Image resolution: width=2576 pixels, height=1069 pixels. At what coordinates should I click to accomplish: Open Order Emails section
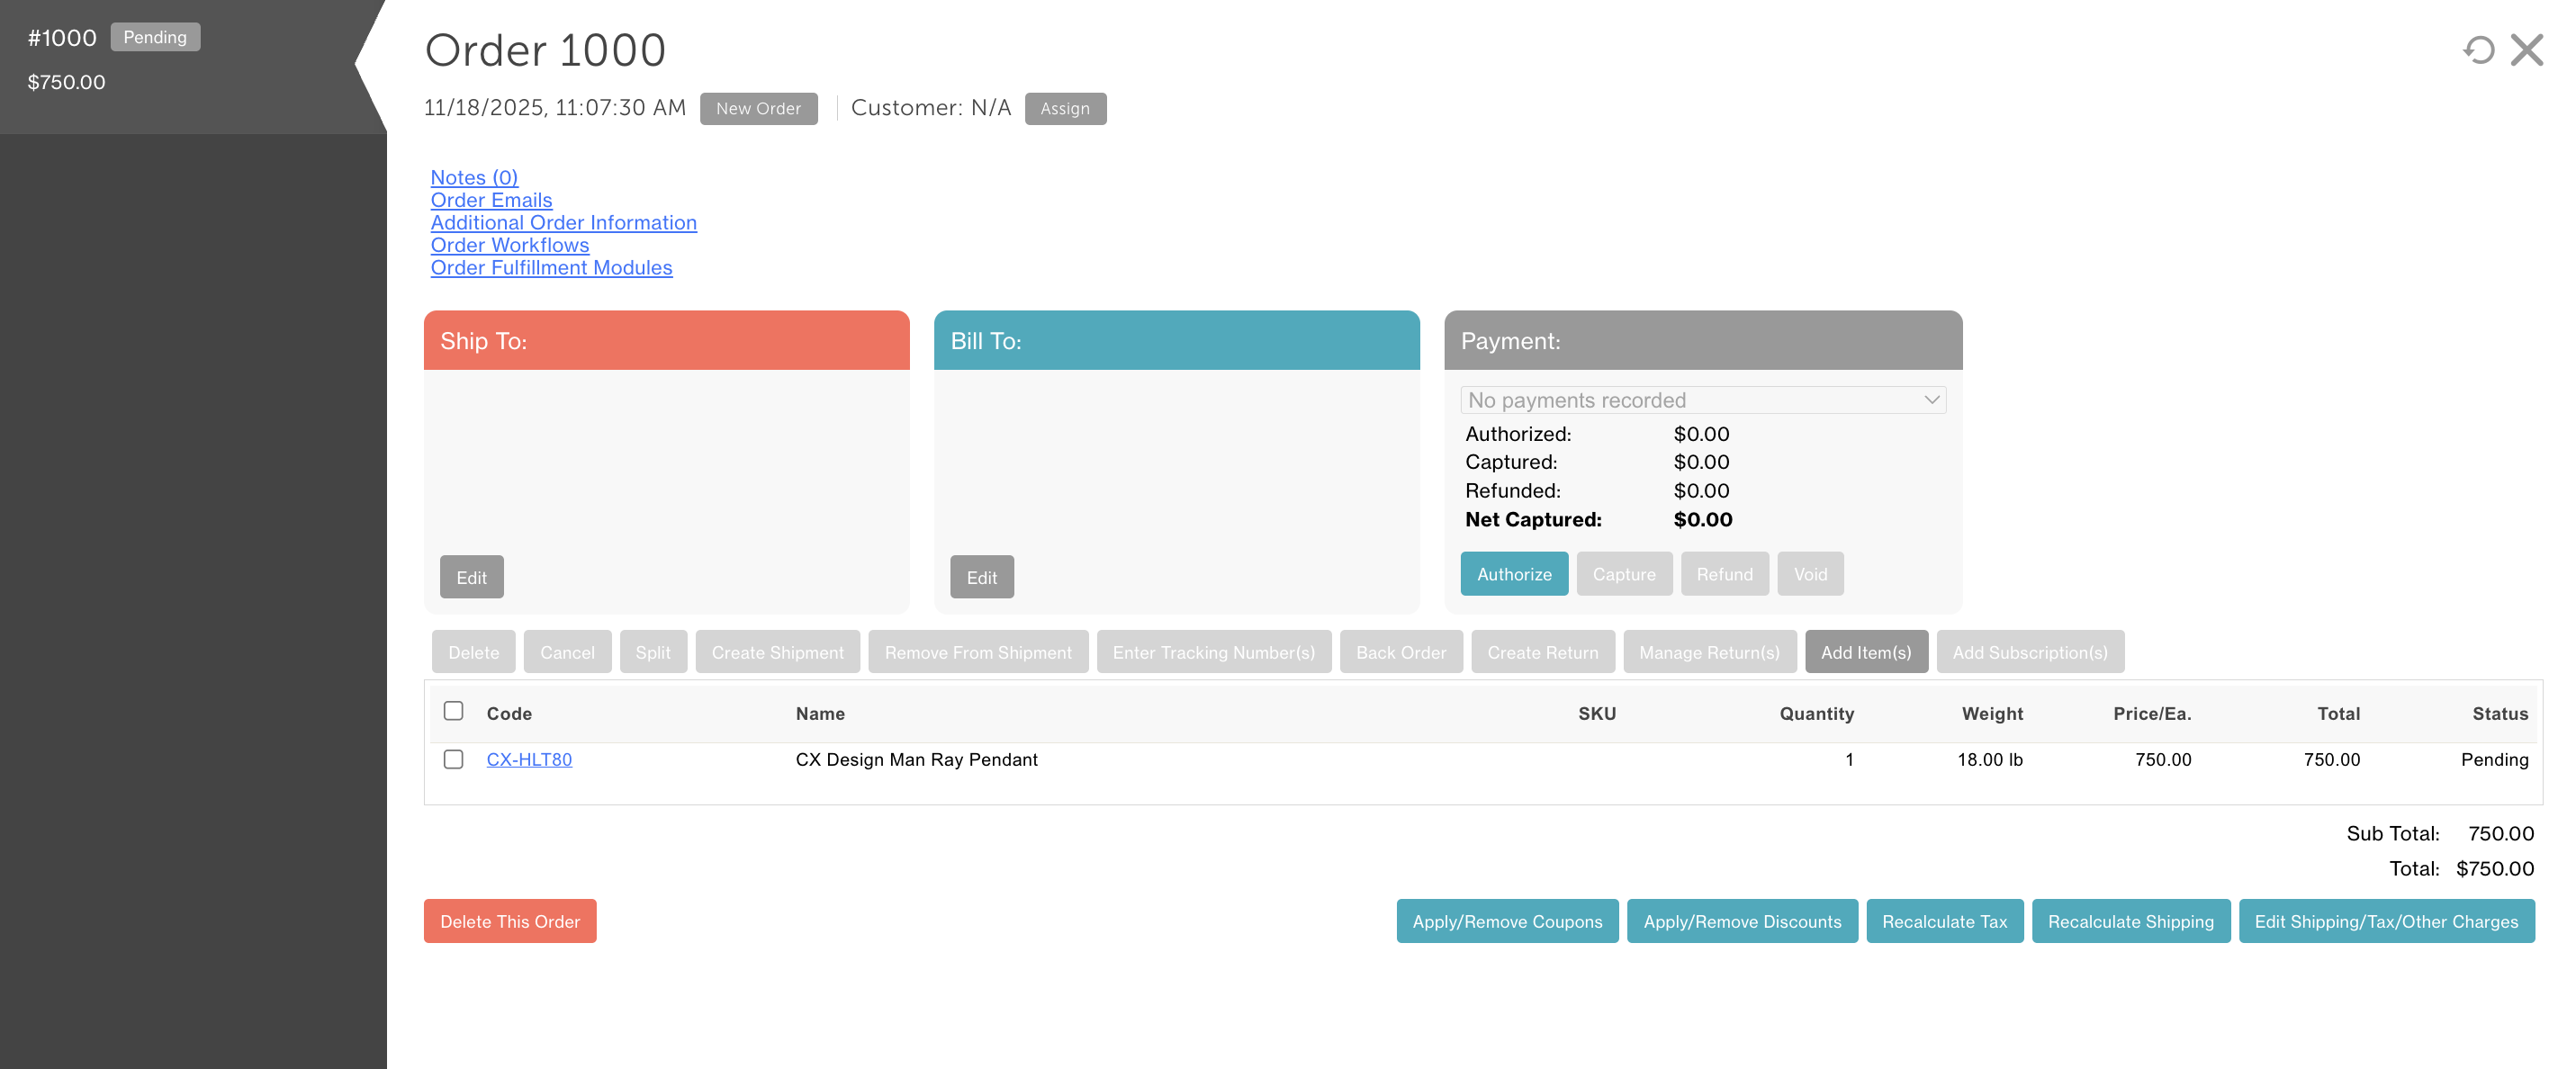point(491,200)
